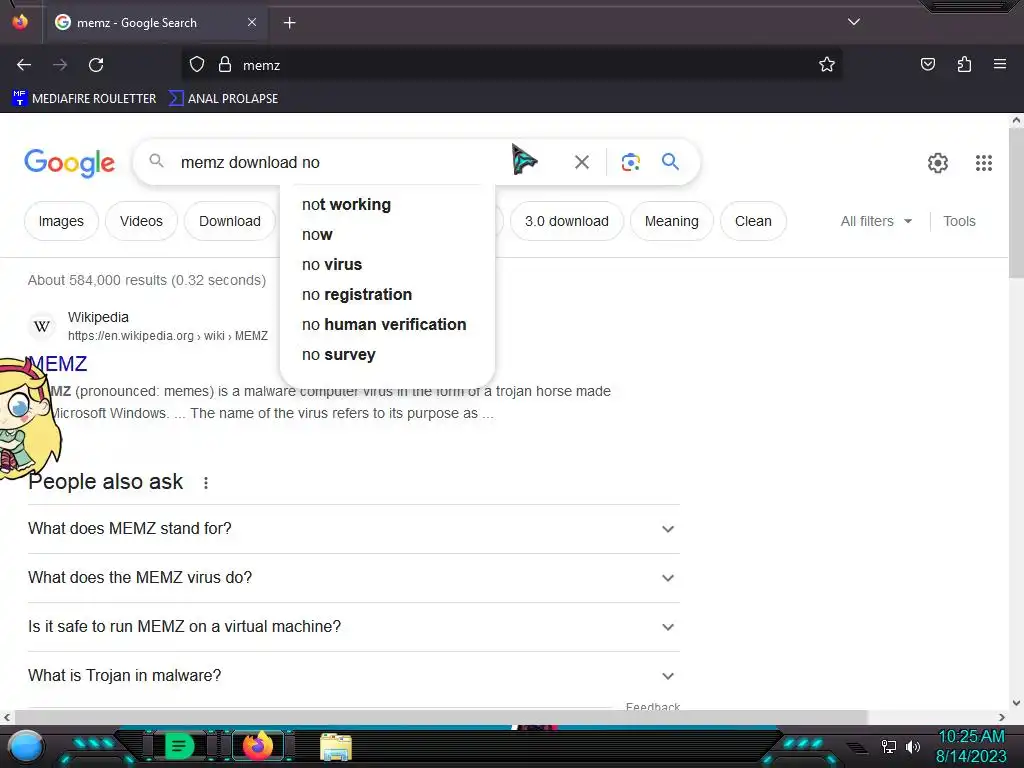This screenshot has width=1024, height=768.
Task: Choose suggestion "no registration"
Action: coord(387,295)
